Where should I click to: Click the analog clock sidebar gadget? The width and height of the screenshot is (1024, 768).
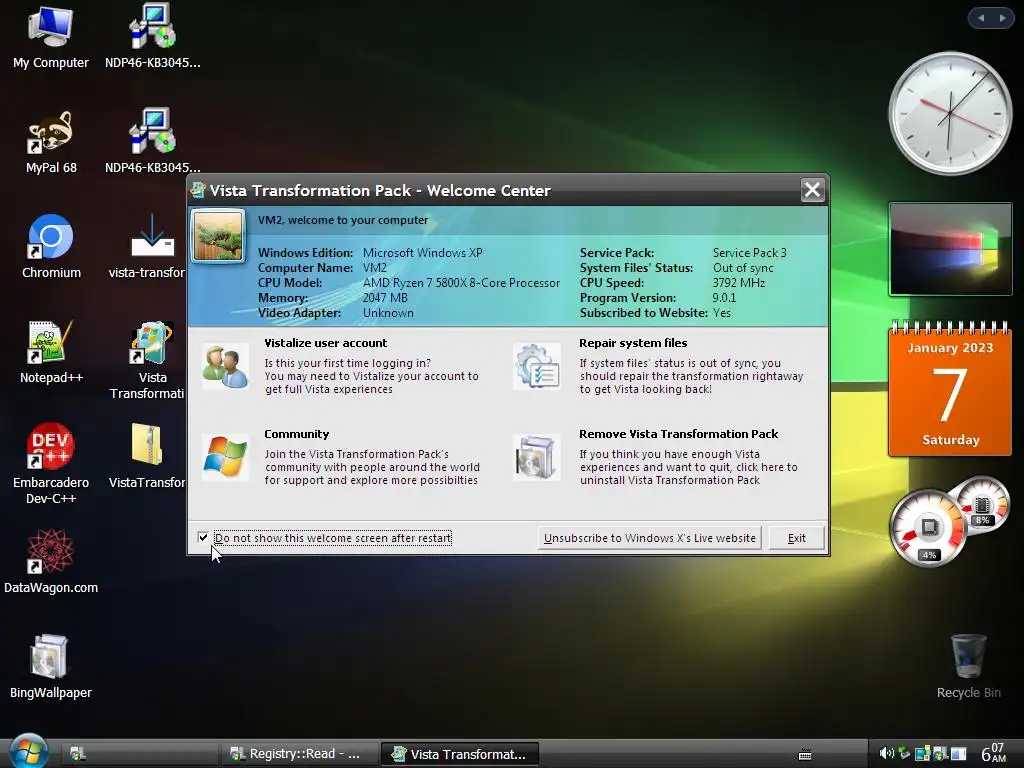950,114
